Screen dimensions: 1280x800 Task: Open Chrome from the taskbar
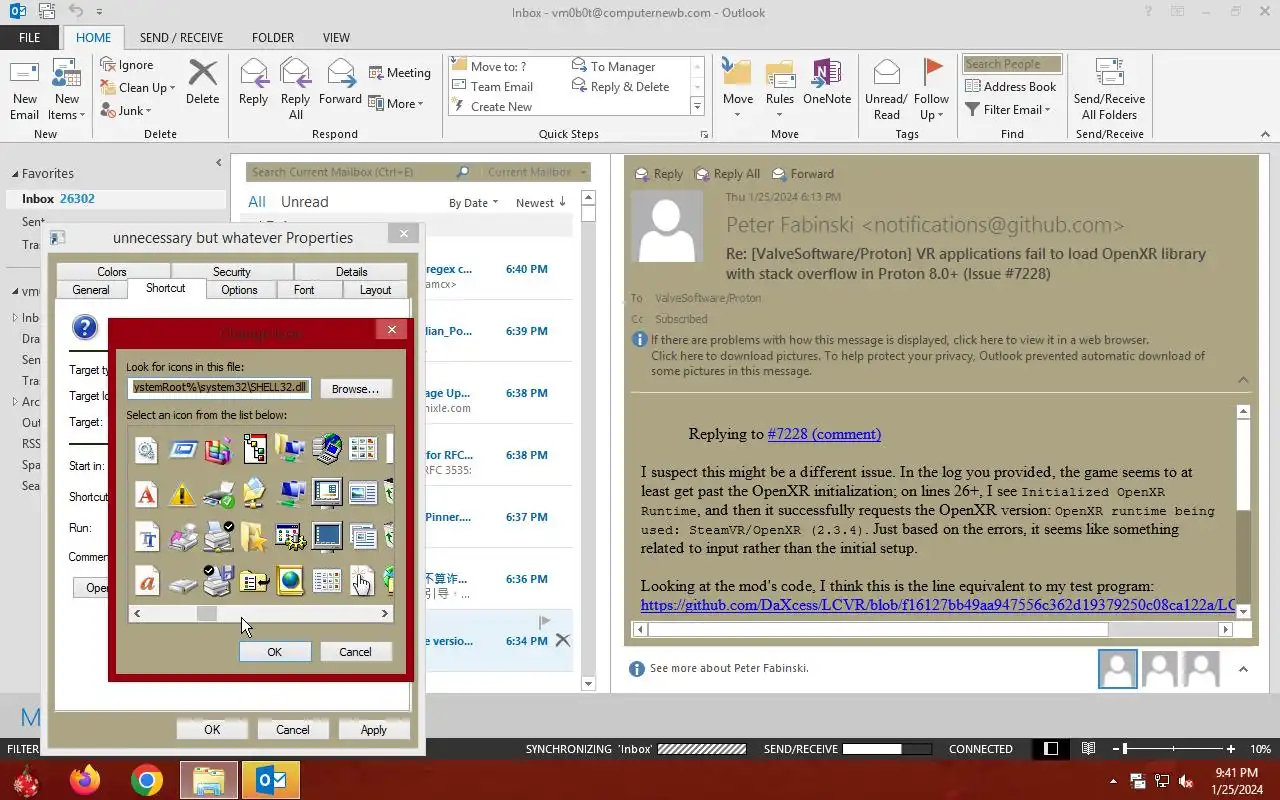(147, 780)
